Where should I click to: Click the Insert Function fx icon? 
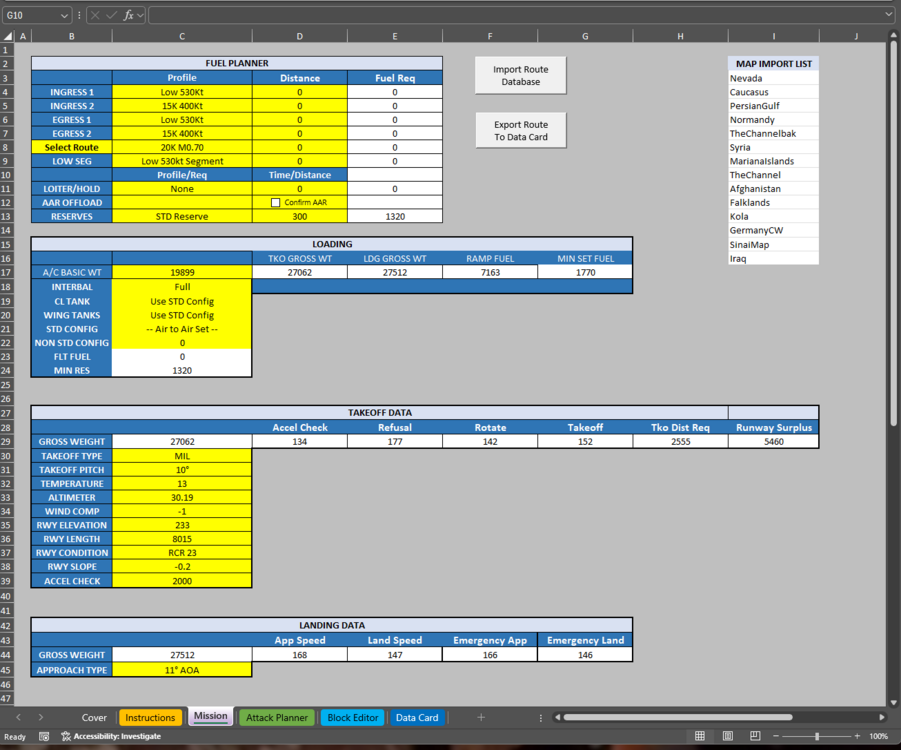pos(128,16)
